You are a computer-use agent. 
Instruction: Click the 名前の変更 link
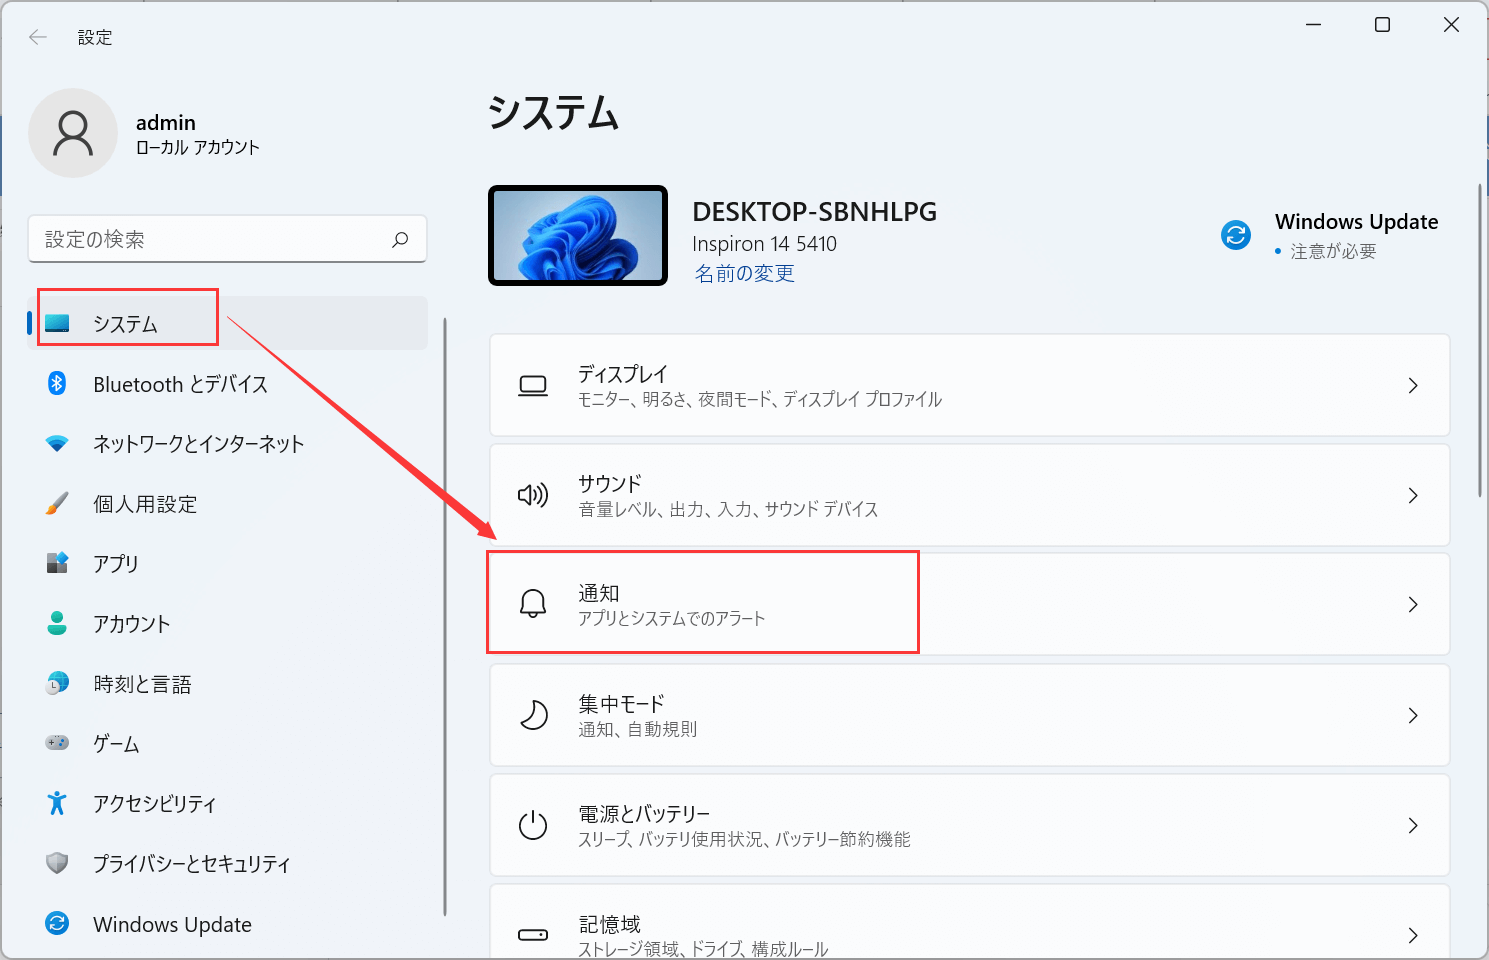[743, 273]
